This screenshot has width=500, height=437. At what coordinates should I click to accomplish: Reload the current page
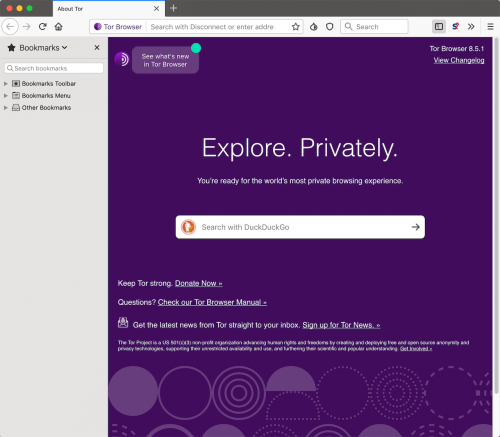click(42, 27)
